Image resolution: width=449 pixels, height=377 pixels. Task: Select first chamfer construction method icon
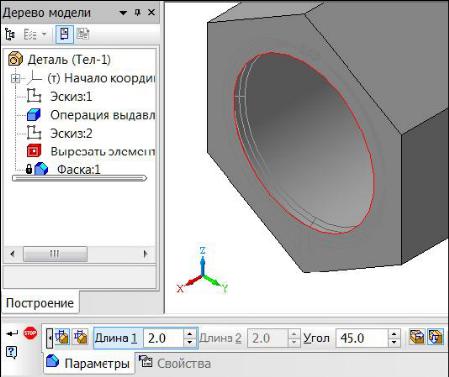click(62, 337)
